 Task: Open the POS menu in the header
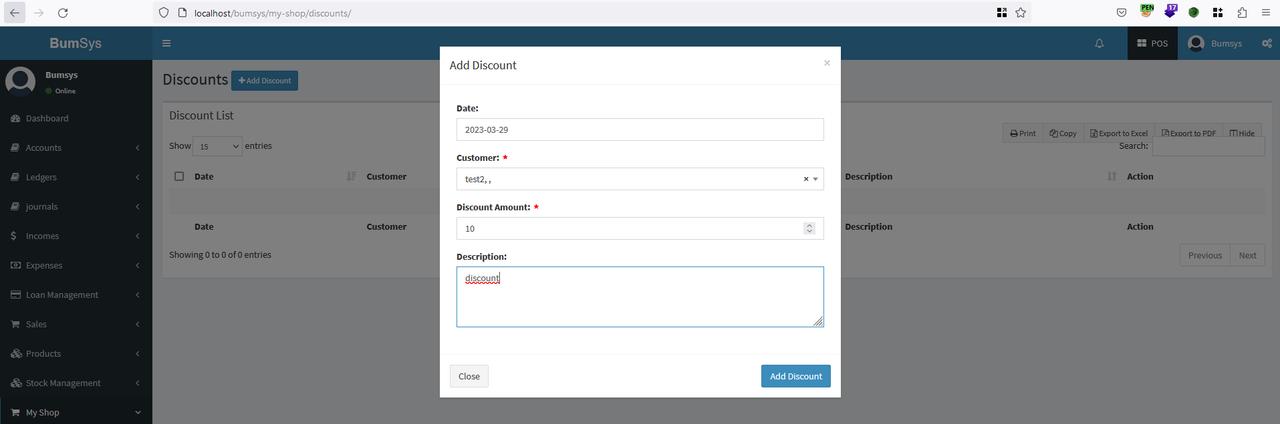click(x=1152, y=44)
